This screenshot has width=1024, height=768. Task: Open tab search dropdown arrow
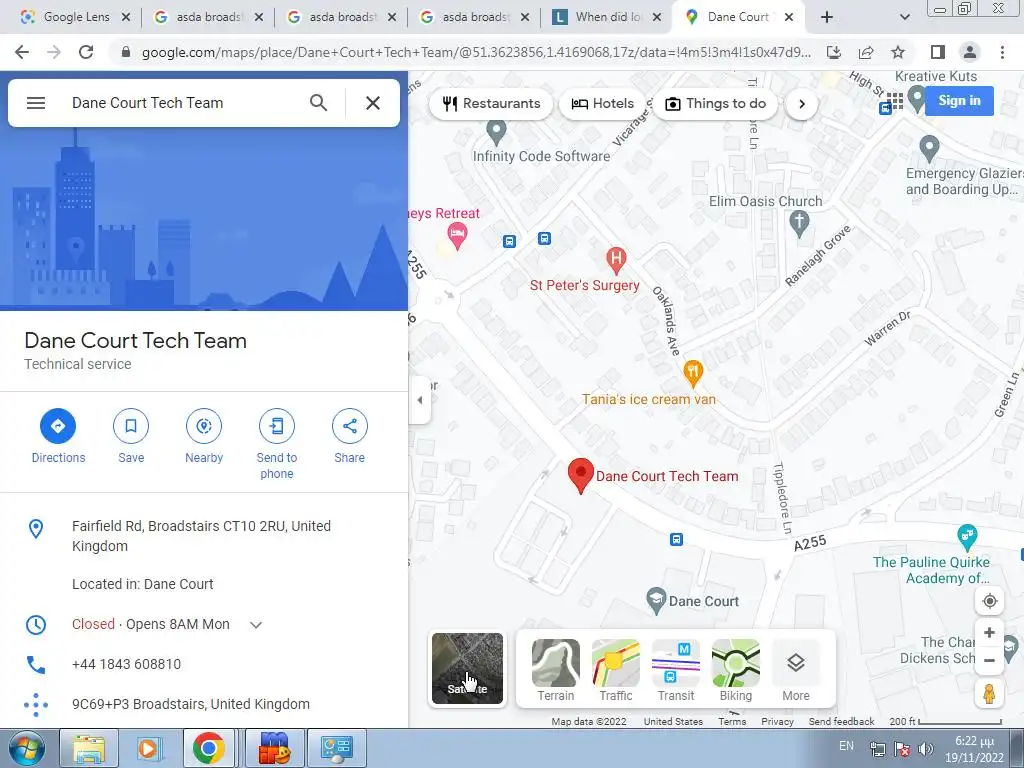pos(904,17)
